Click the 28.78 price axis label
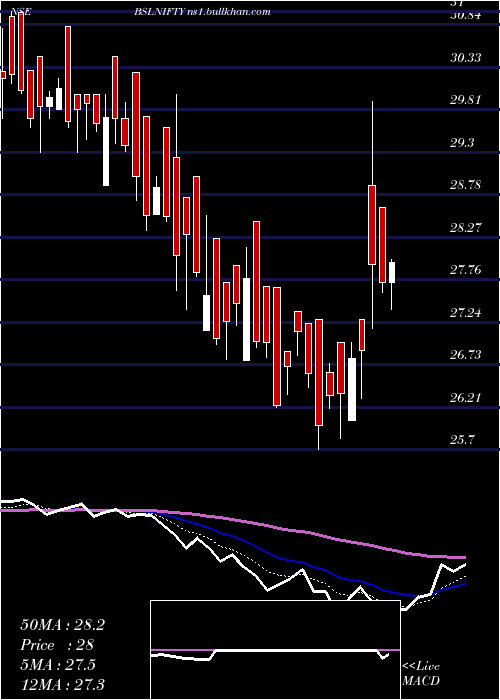The width and height of the screenshot is (500, 700). (466, 185)
